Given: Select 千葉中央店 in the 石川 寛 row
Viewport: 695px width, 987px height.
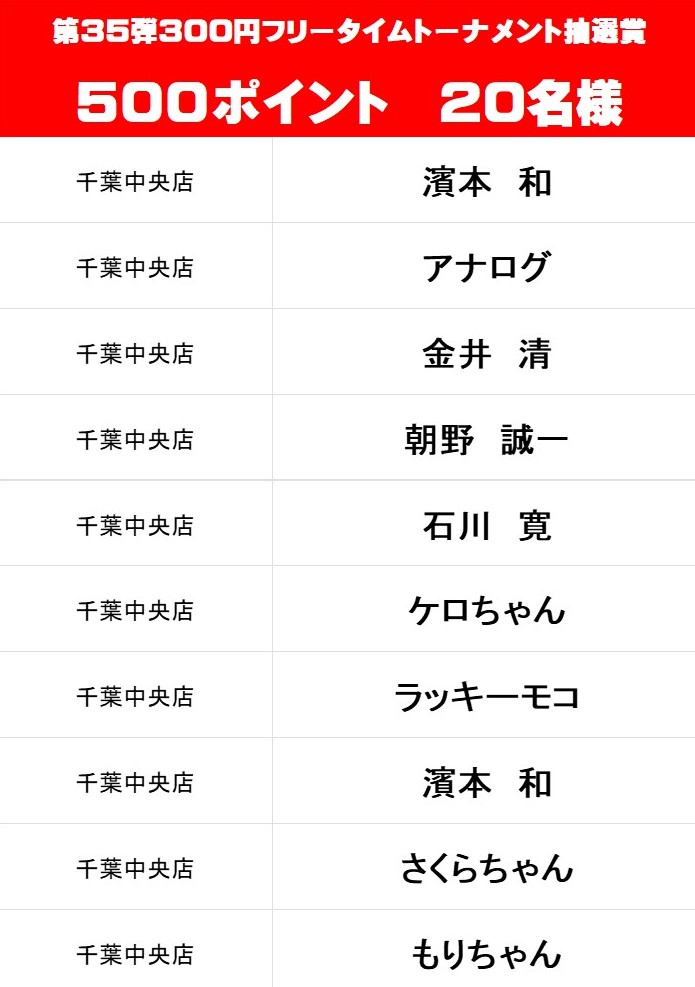Looking at the screenshot, I should tap(135, 526).
